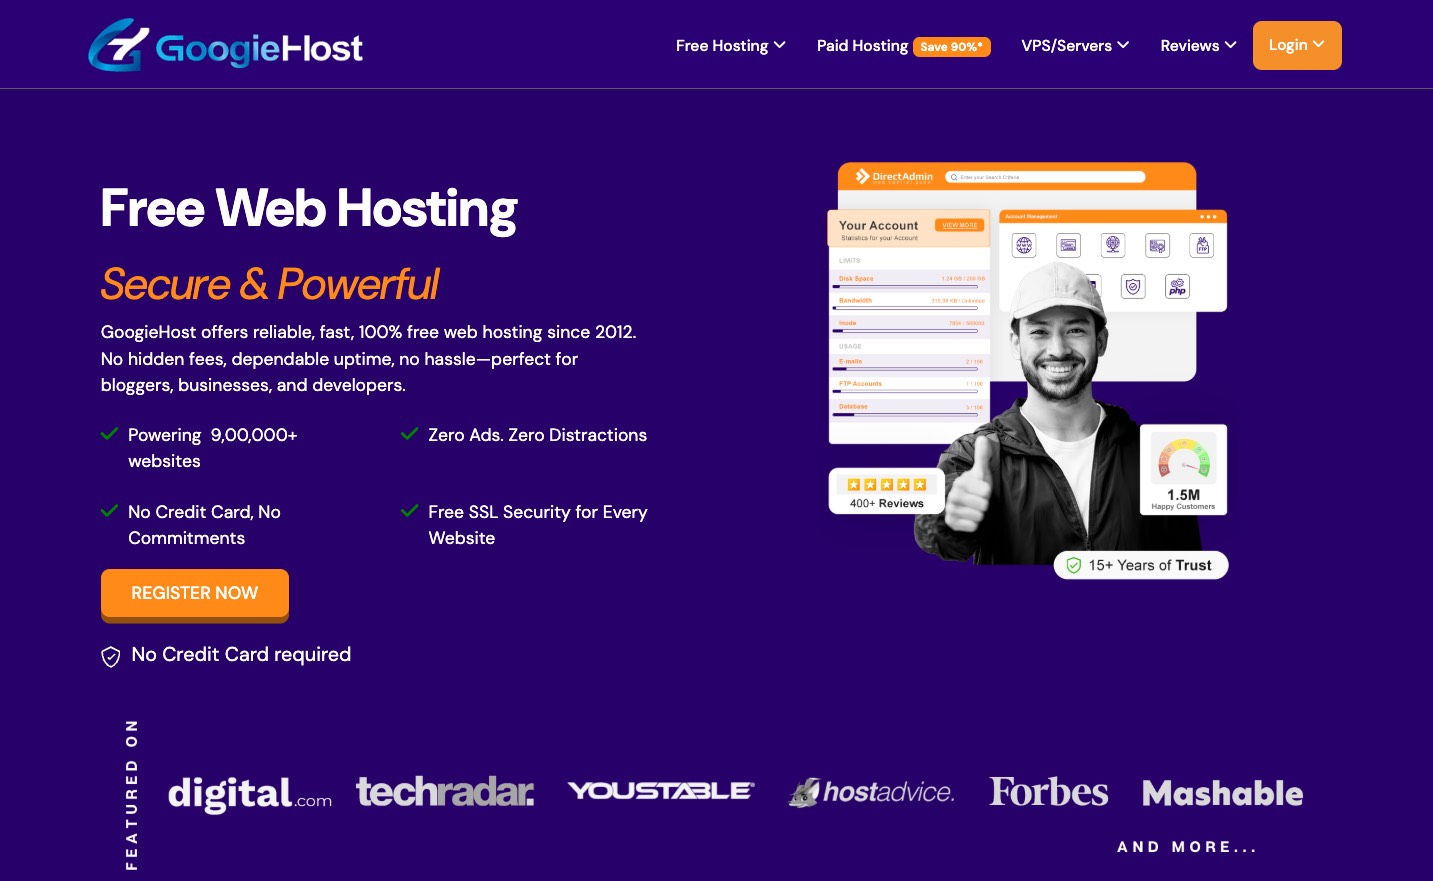Viewport: 1433px width, 881px height.
Task: Click the DirectAdmin search criteria field
Action: [1045, 177]
